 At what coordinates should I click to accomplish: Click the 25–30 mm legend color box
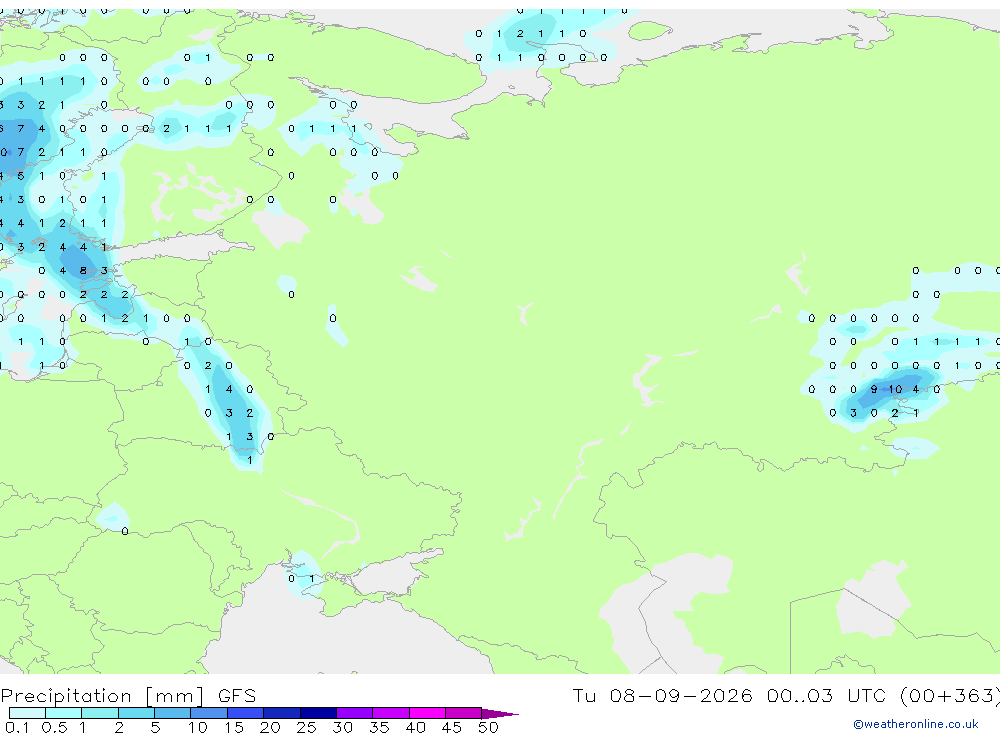click(x=318, y=713)
